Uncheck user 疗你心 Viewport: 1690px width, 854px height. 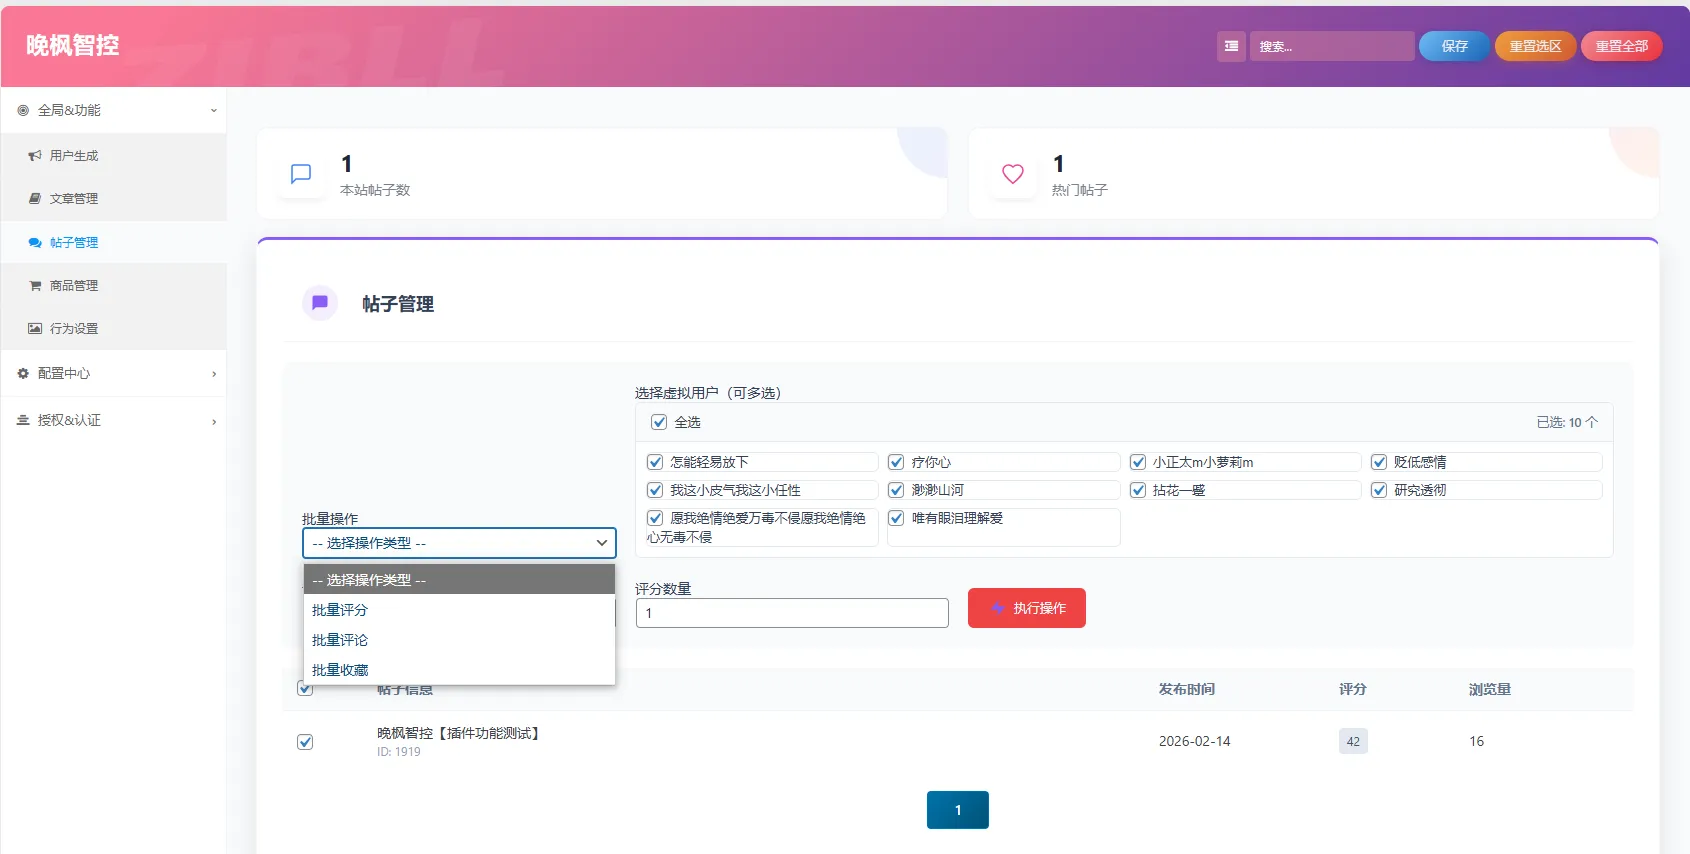pyautogui.click(x=896, y=462)
